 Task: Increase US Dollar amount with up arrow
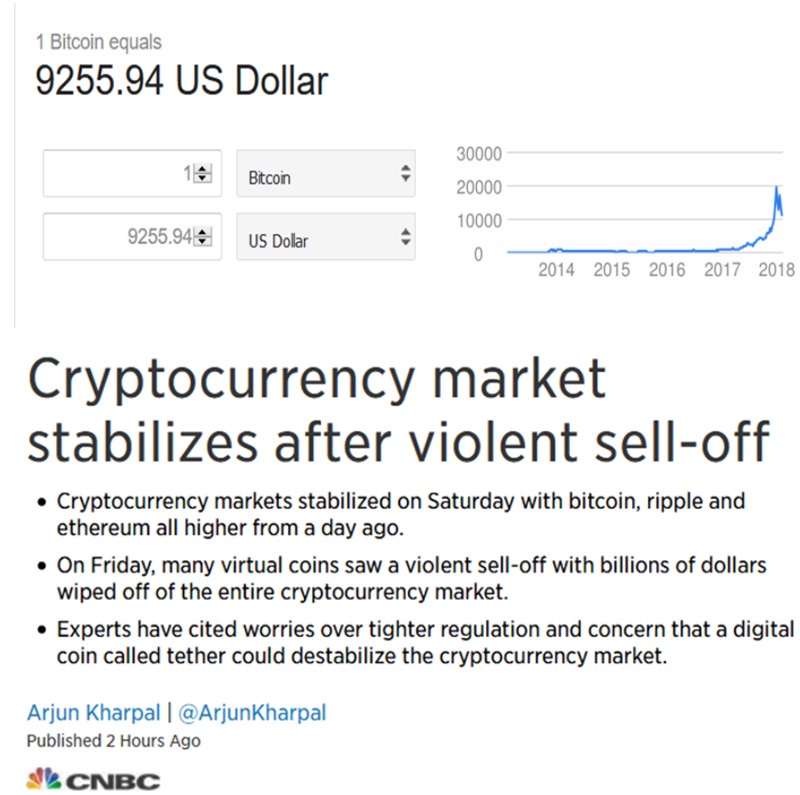point(203,232)
